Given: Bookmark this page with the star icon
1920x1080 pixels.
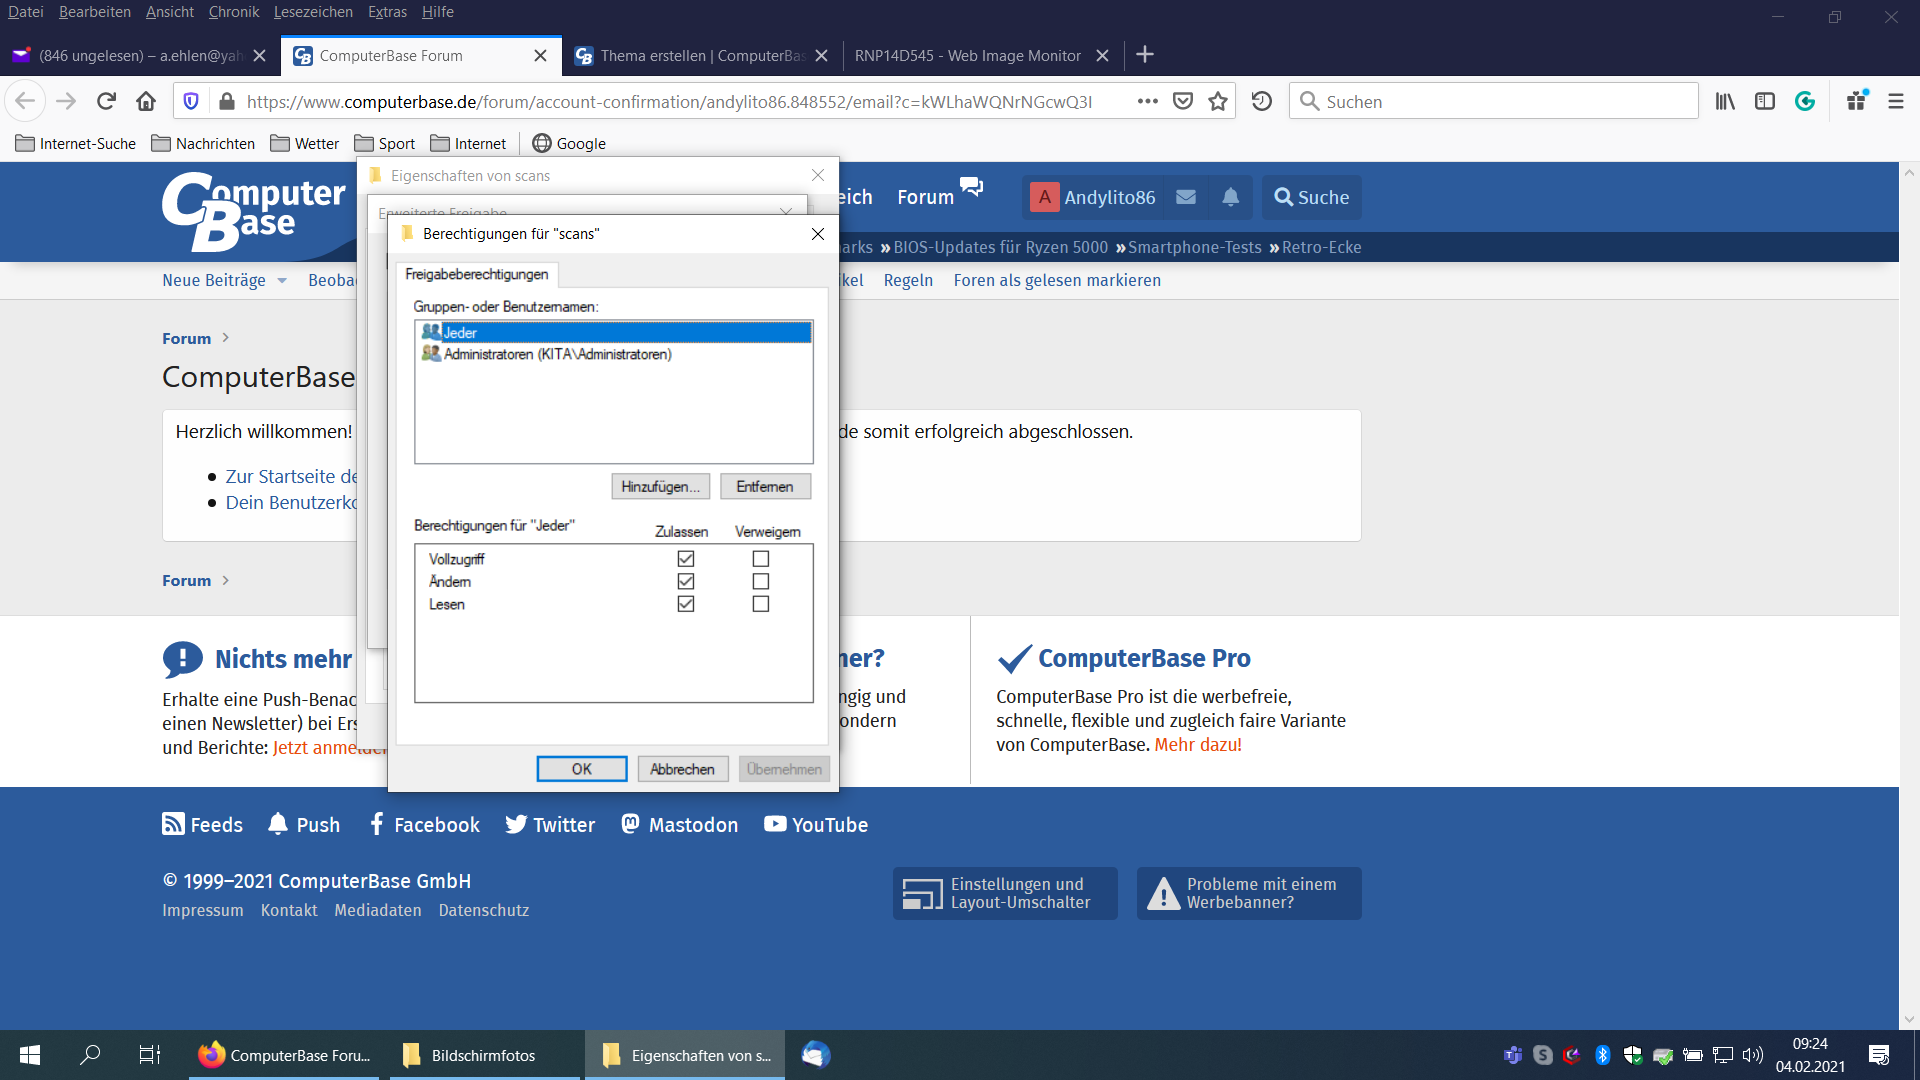Looking at the screenshot, I should 1217,101.
